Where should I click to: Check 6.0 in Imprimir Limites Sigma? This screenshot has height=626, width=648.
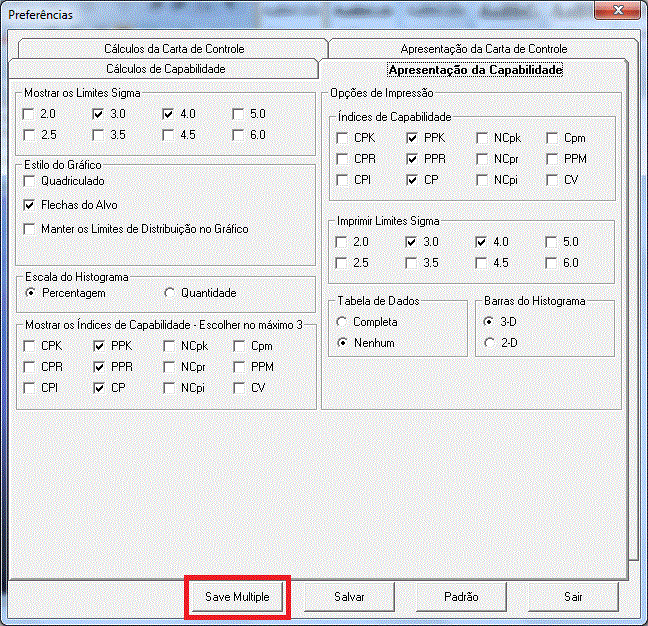pos(551,263)
